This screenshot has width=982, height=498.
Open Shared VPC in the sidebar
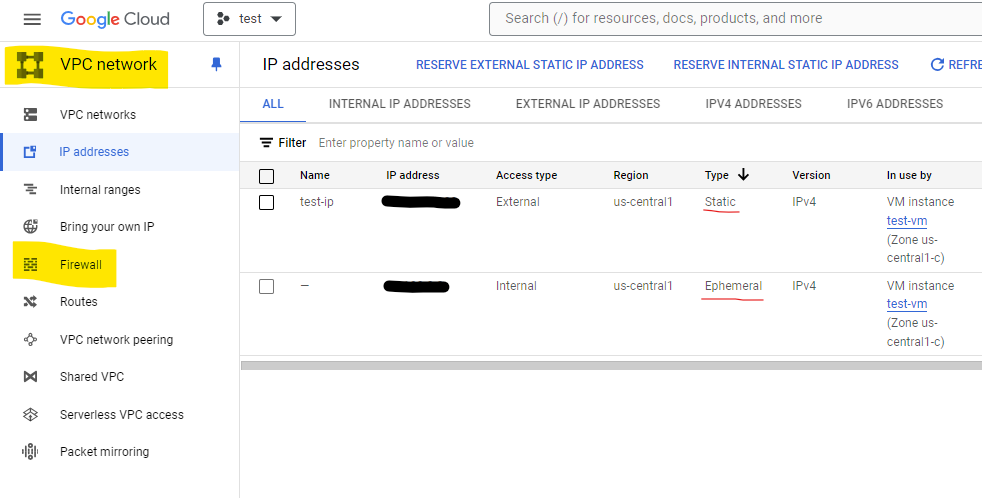[92, 376]
